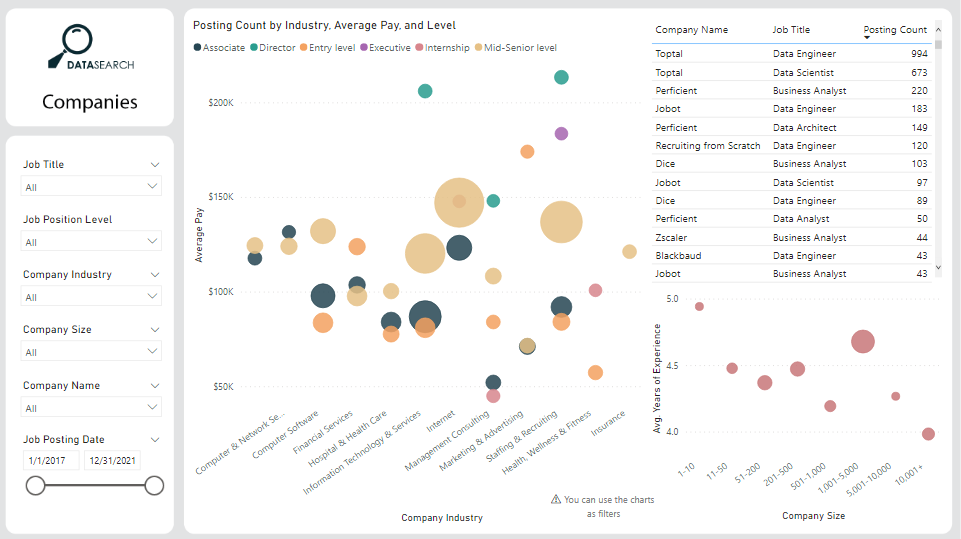Screen dimensions: 961x539
Task: Click the end date field 12/31/2021
Action: pyautogui.click(x=111, y=460)
